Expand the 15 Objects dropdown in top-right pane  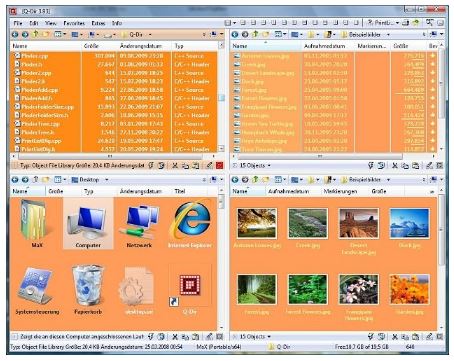click(x=269, y=166)
